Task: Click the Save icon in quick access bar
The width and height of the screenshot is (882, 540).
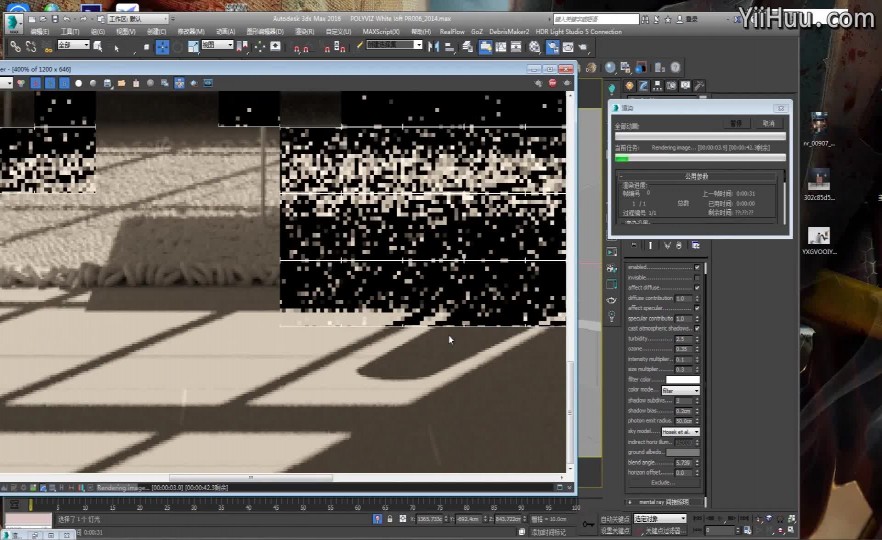Action: click(55, 19)
